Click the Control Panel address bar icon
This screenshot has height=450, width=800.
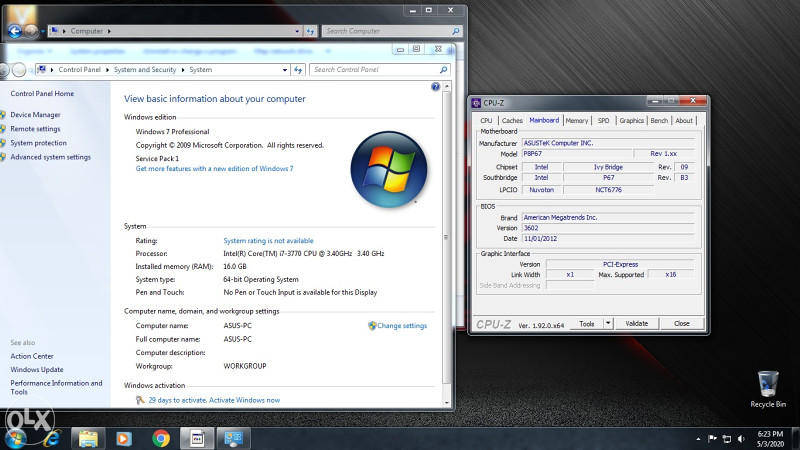pyautogui.click(x=42, y=70)
